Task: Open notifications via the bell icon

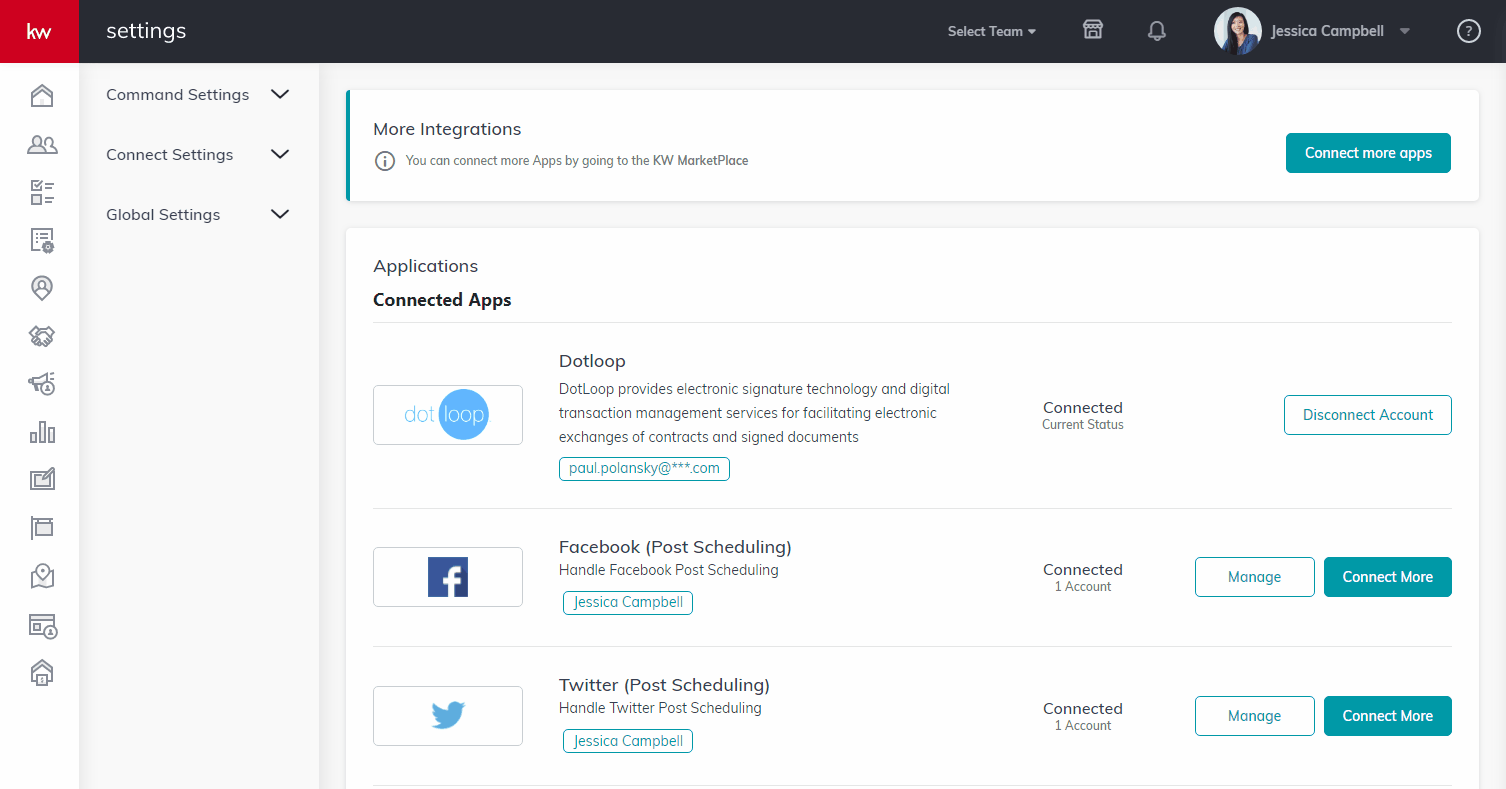Action: point(1156,31)
